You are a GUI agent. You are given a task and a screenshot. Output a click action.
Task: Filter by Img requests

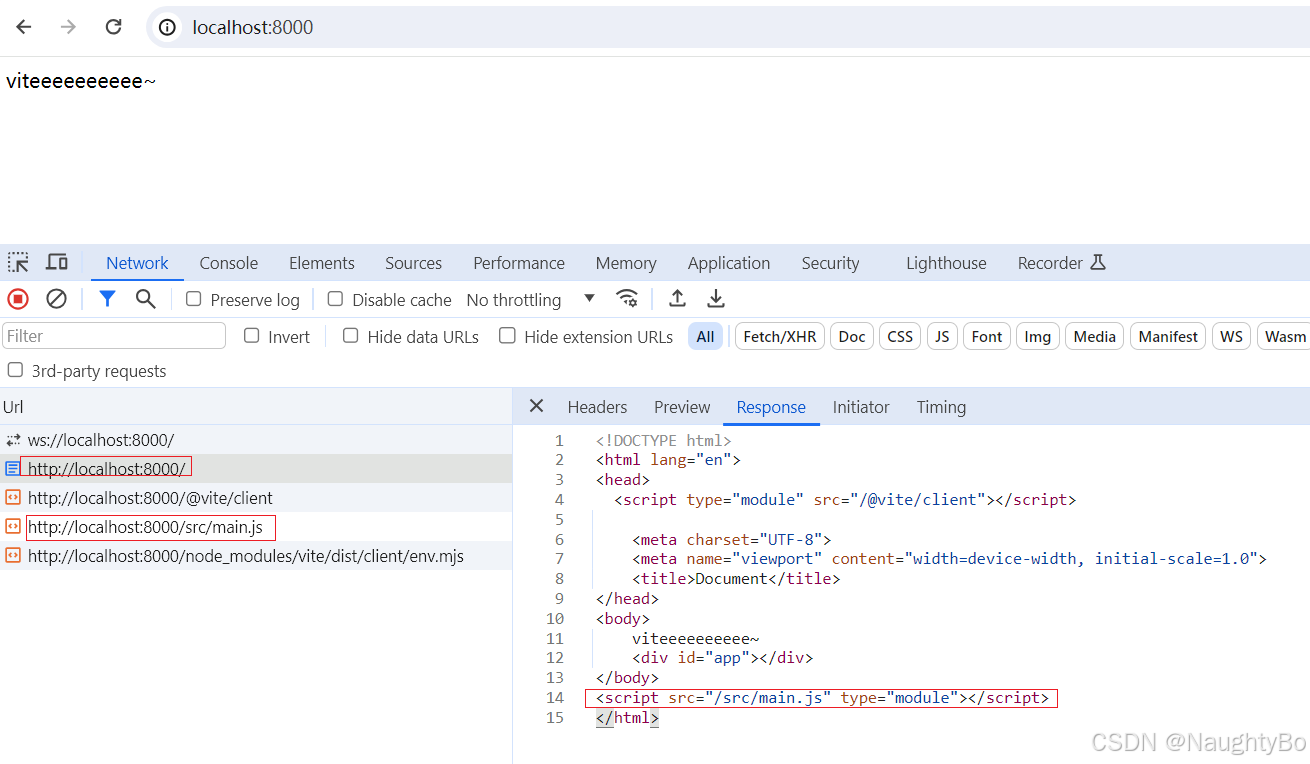(1038, 336)
